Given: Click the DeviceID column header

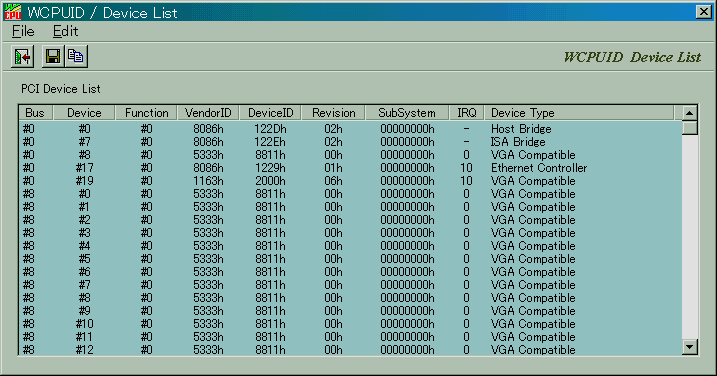Looking at the screenshot, I should click(x=270, y=113).
